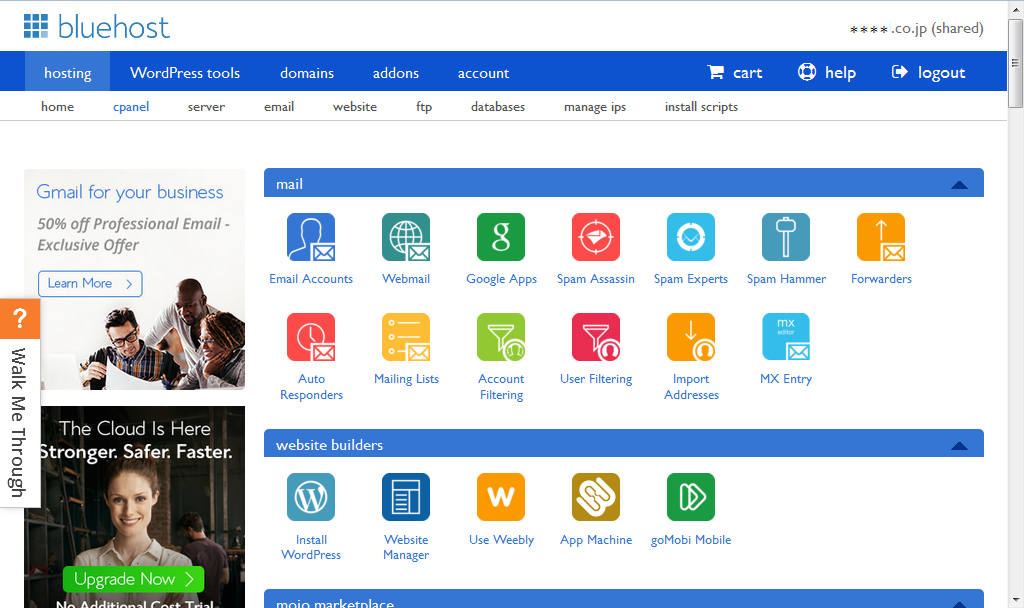
Task: Open the addons tab
Action: pos(396,72)
